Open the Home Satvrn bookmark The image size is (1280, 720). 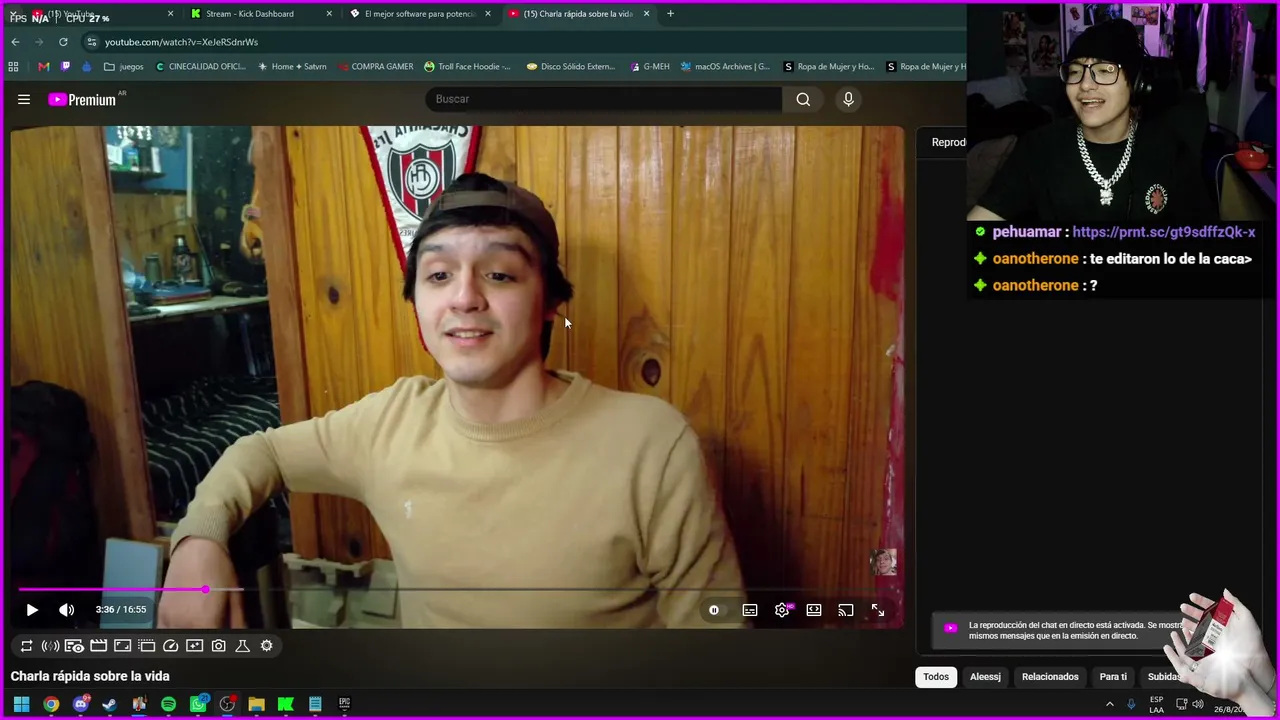coord(292,67)
